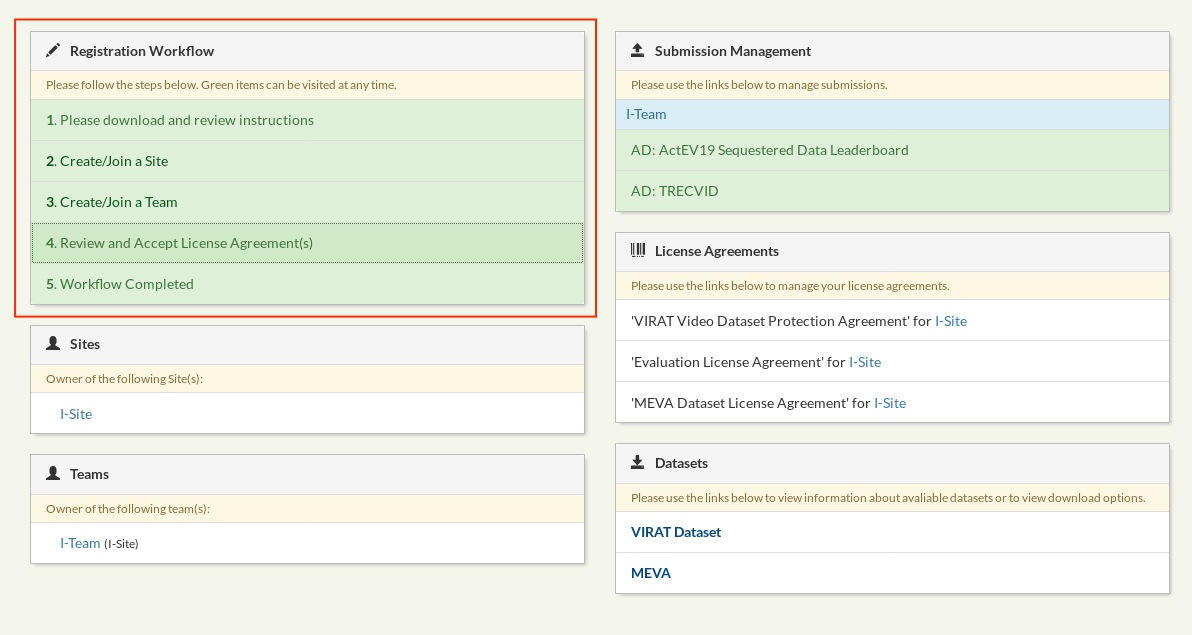
Task: Click I-Team in the Teams panel
Action: [x=80, y=542]
